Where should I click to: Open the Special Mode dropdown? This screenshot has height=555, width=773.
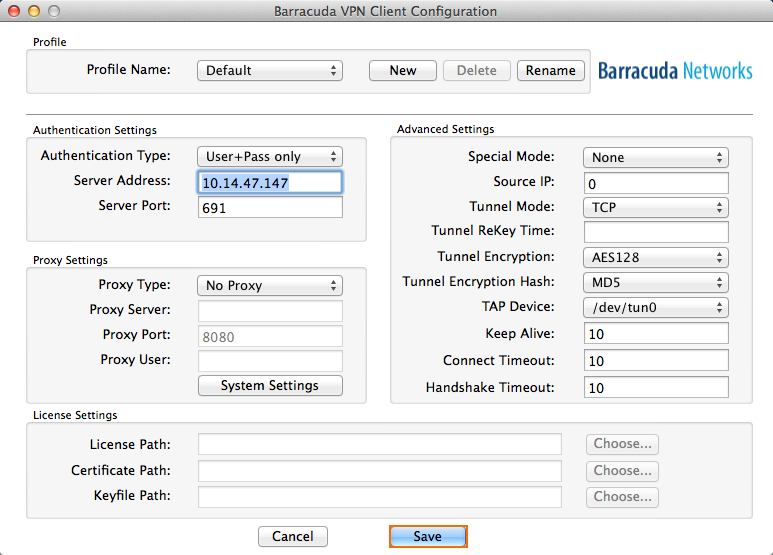point(656,158)
